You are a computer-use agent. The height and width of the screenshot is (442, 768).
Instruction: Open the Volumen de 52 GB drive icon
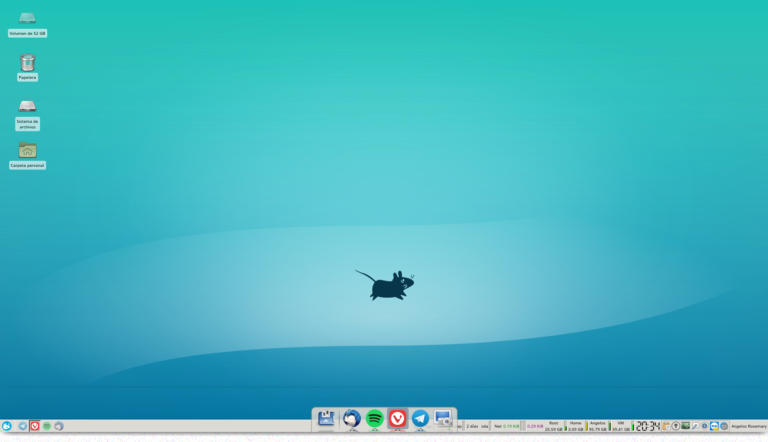[x=27, y=19]
